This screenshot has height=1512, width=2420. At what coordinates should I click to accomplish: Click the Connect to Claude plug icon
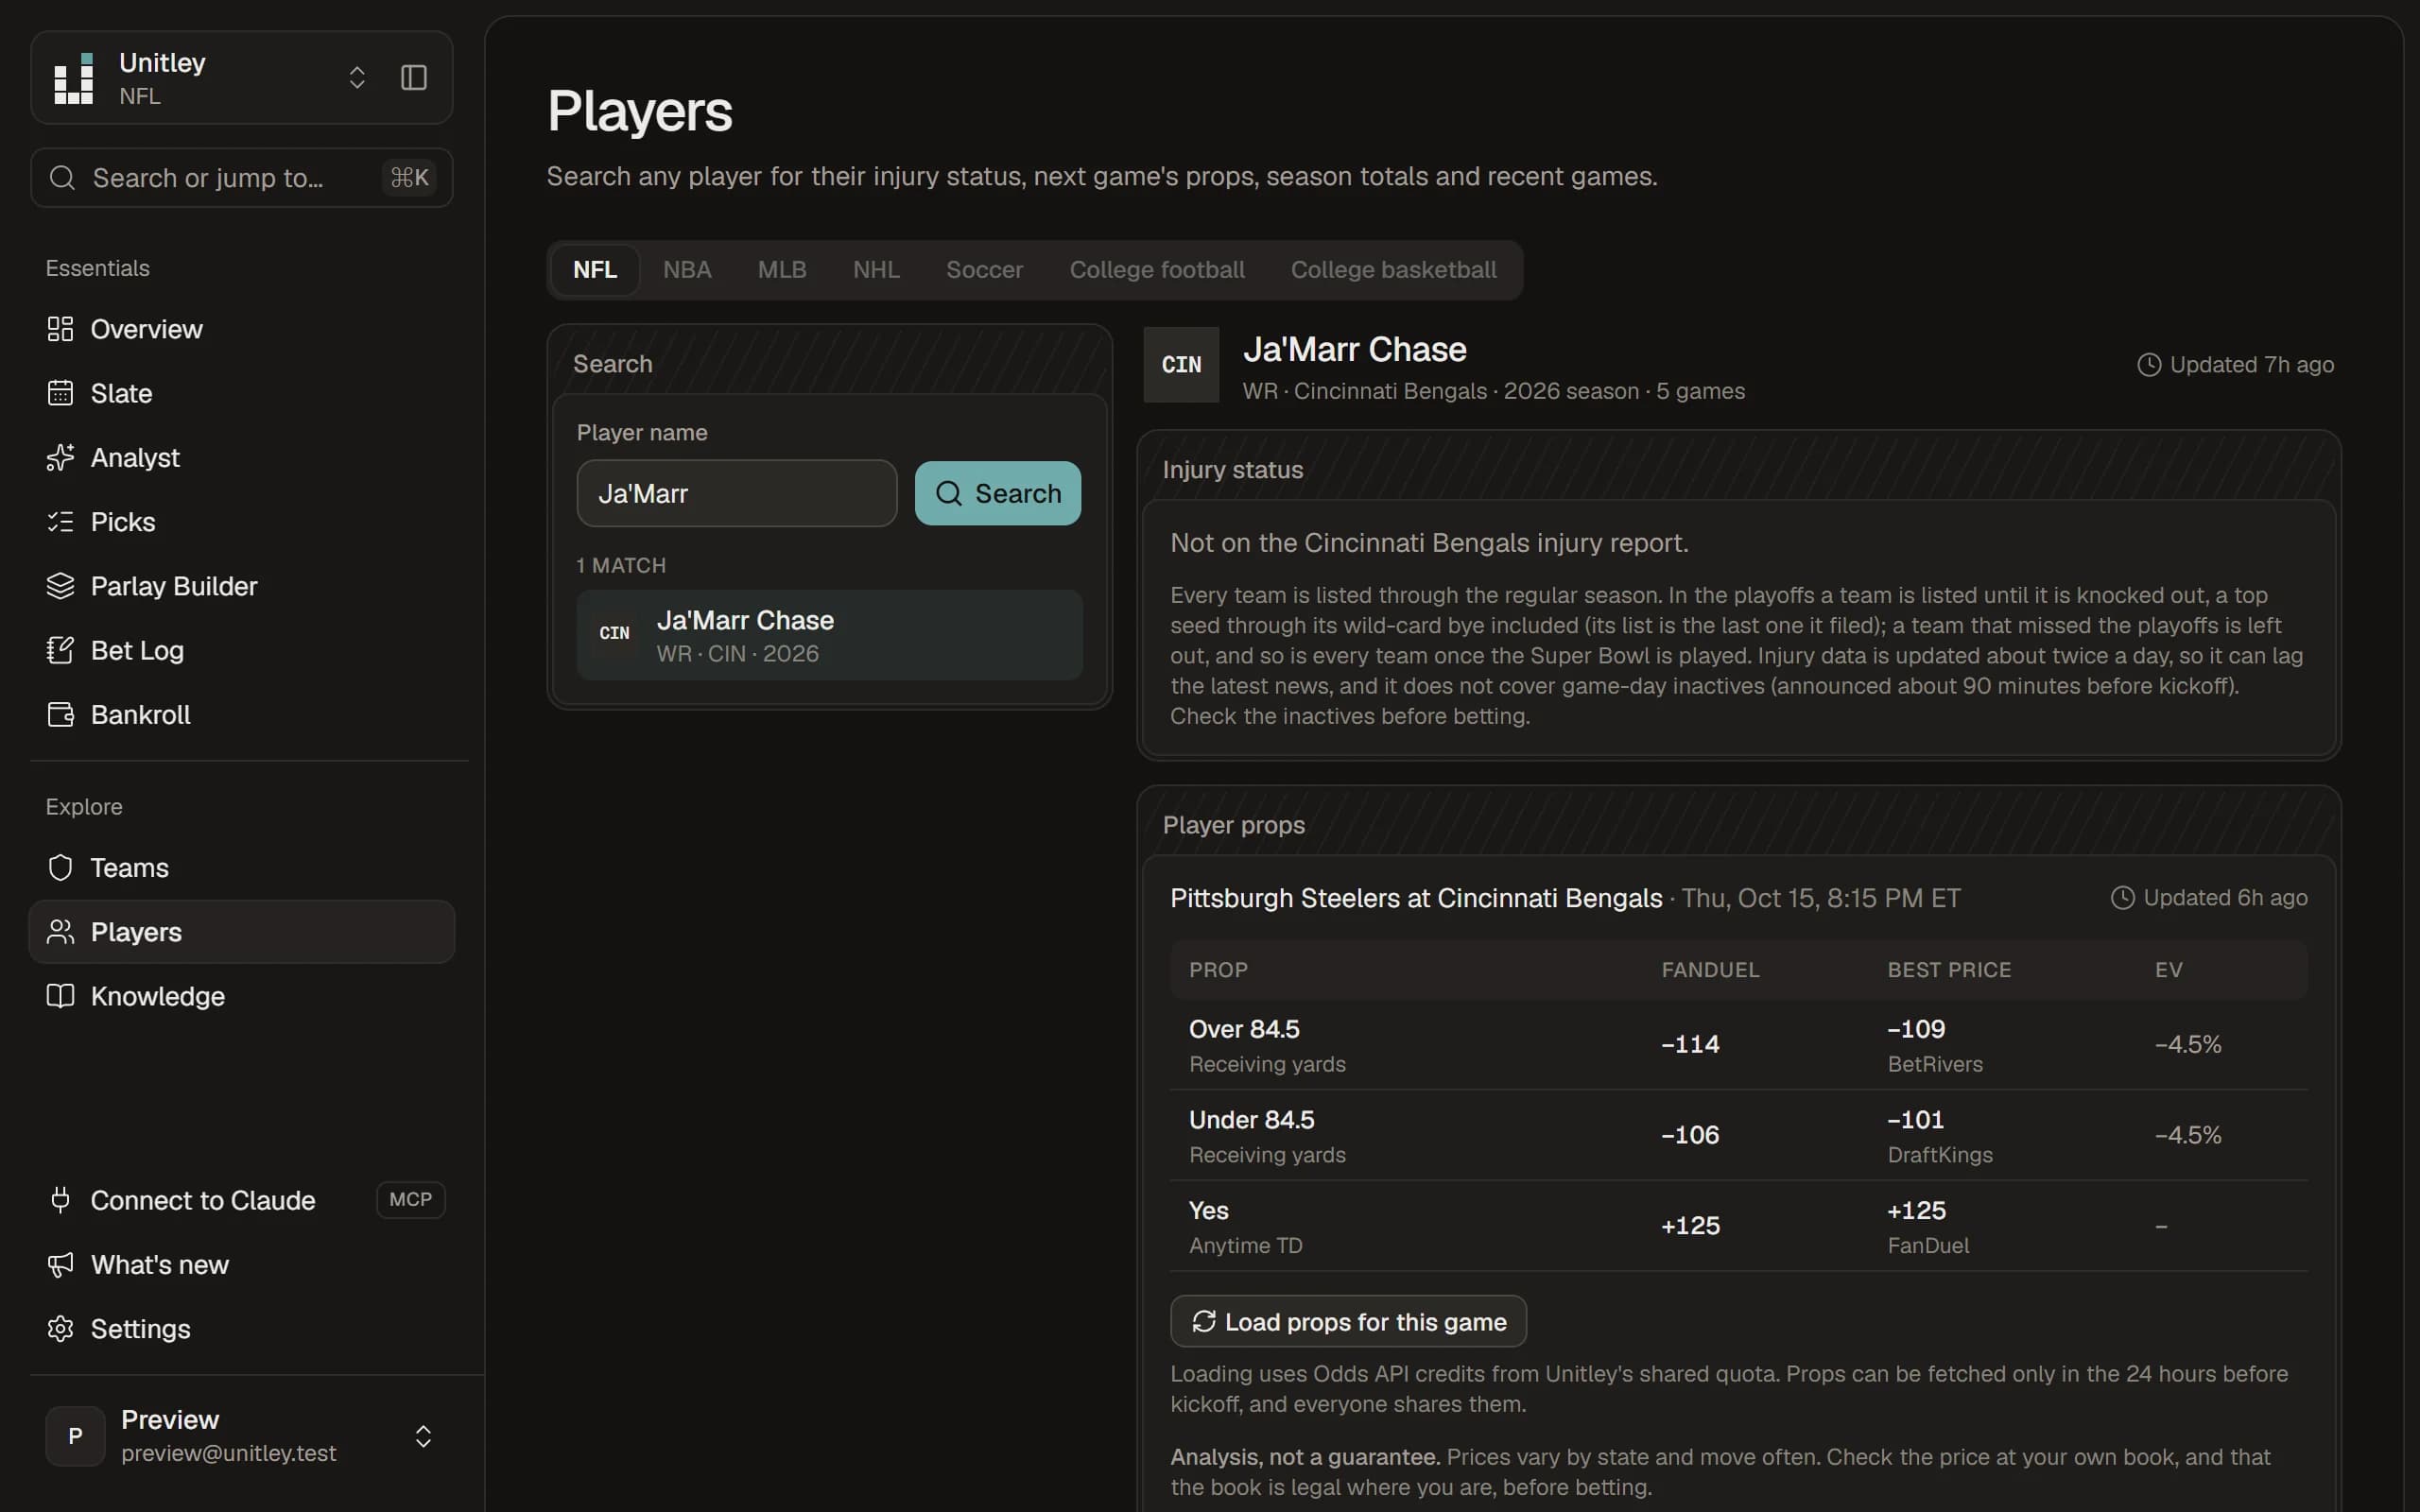tap(61, 1200)
